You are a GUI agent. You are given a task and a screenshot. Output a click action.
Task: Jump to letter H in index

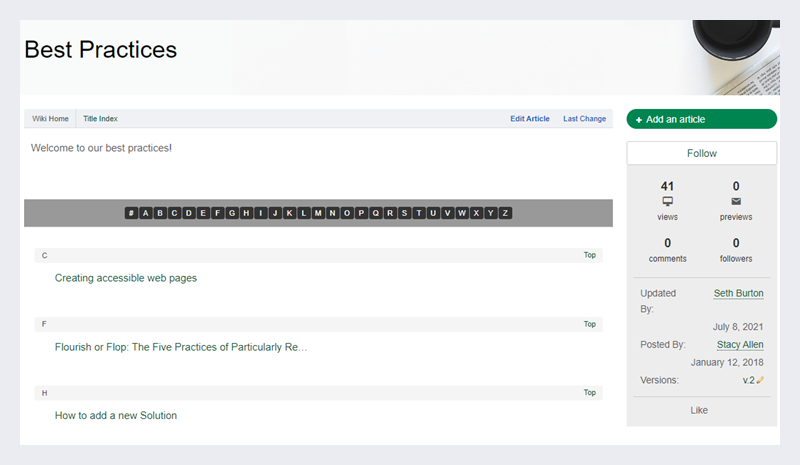pos(246,213)
